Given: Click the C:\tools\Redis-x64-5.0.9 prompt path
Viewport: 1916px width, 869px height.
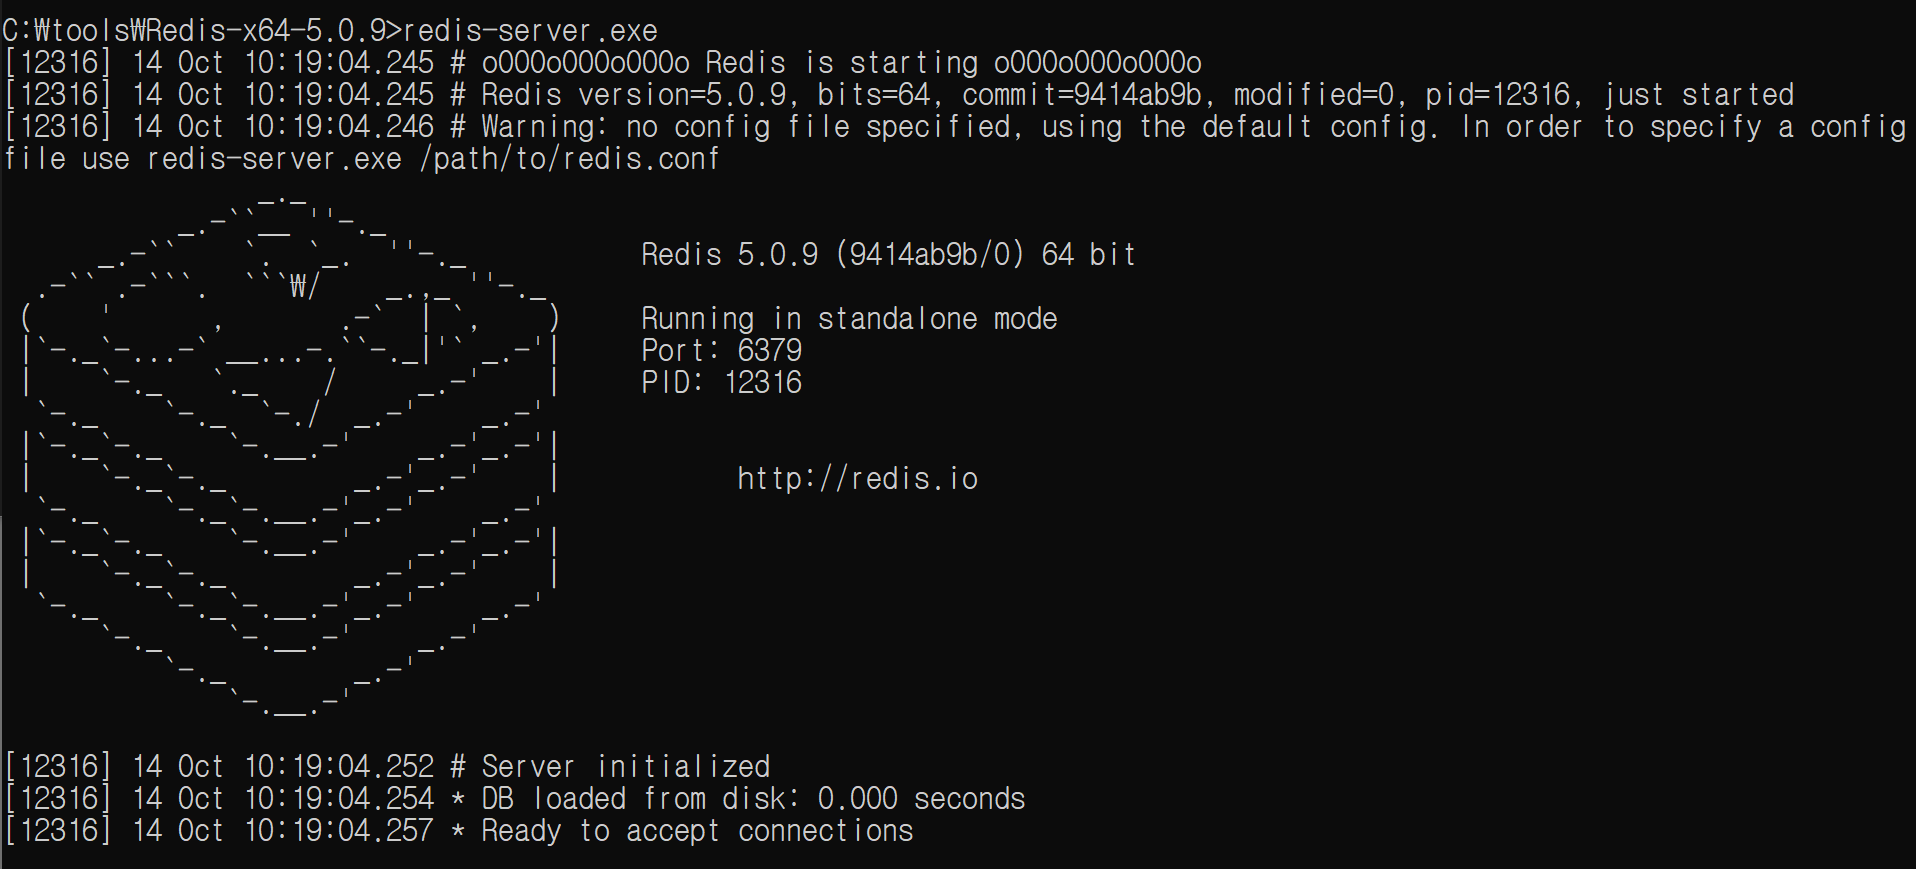Looking at the screenshot, I should [194, 31].
